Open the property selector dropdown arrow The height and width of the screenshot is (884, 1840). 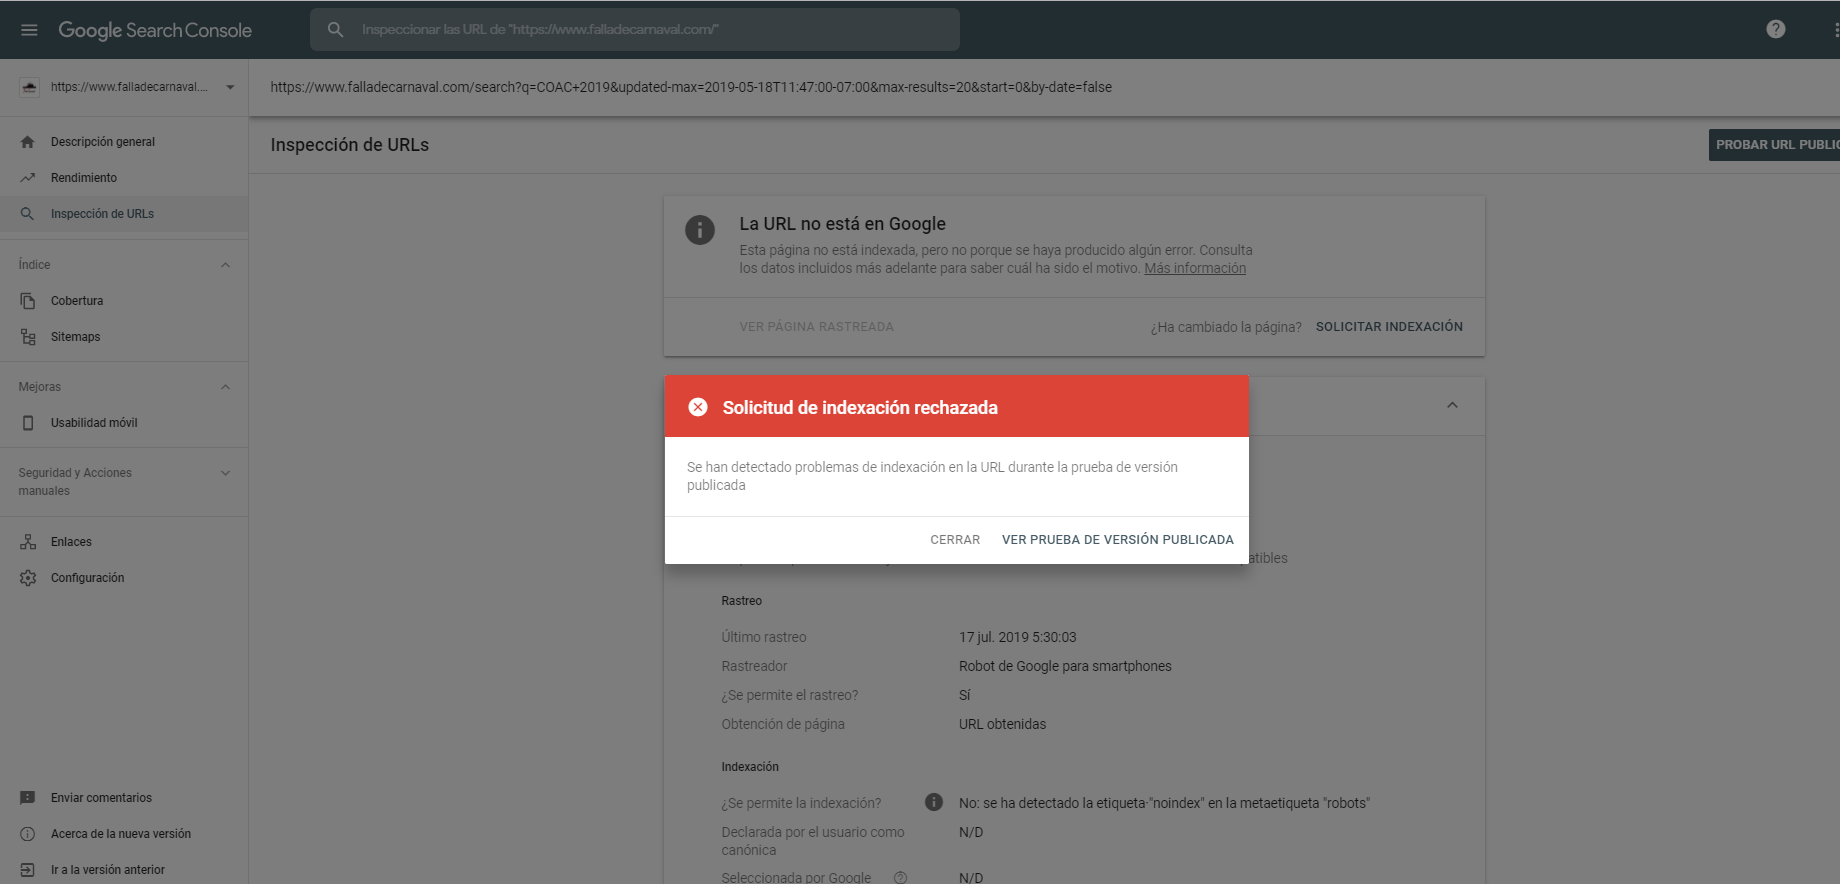coord(230,87)
